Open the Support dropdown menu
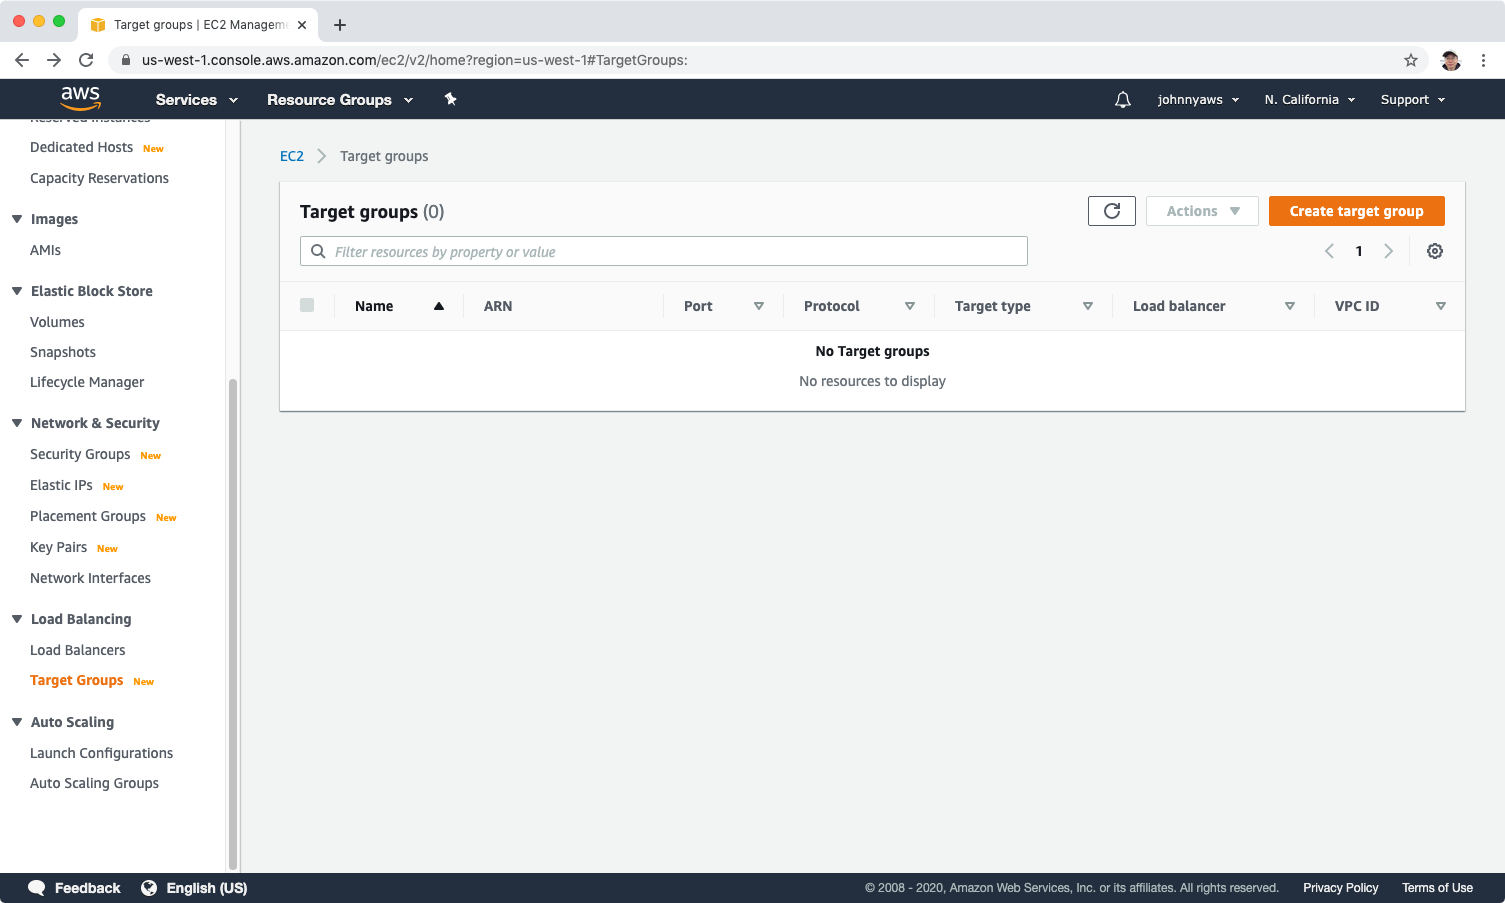 coord(1413,100)
